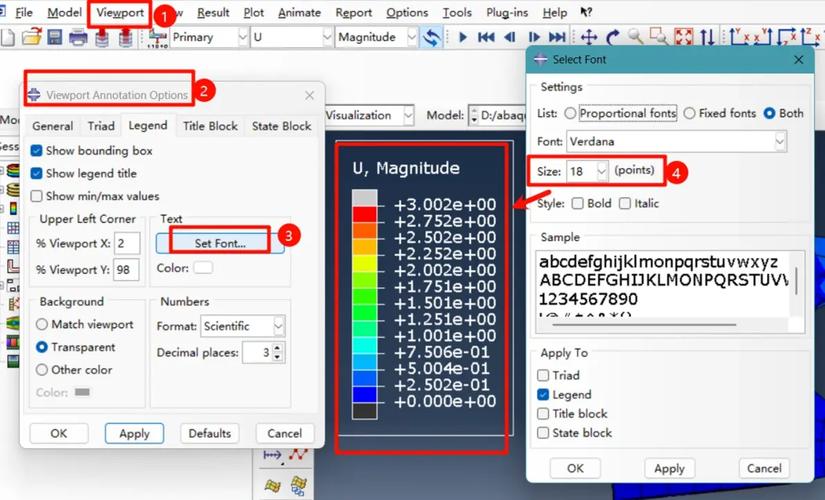The height and width of the screenshot is (500, 825).
Task: Expand the font Size dropdown
Action: point(601,172)
